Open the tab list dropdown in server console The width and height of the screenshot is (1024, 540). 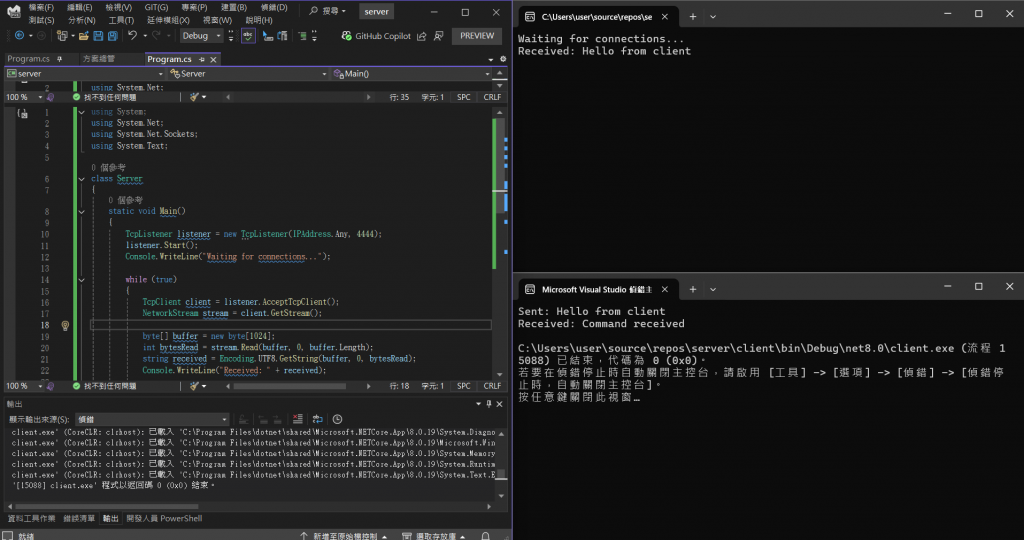(713, 16)
